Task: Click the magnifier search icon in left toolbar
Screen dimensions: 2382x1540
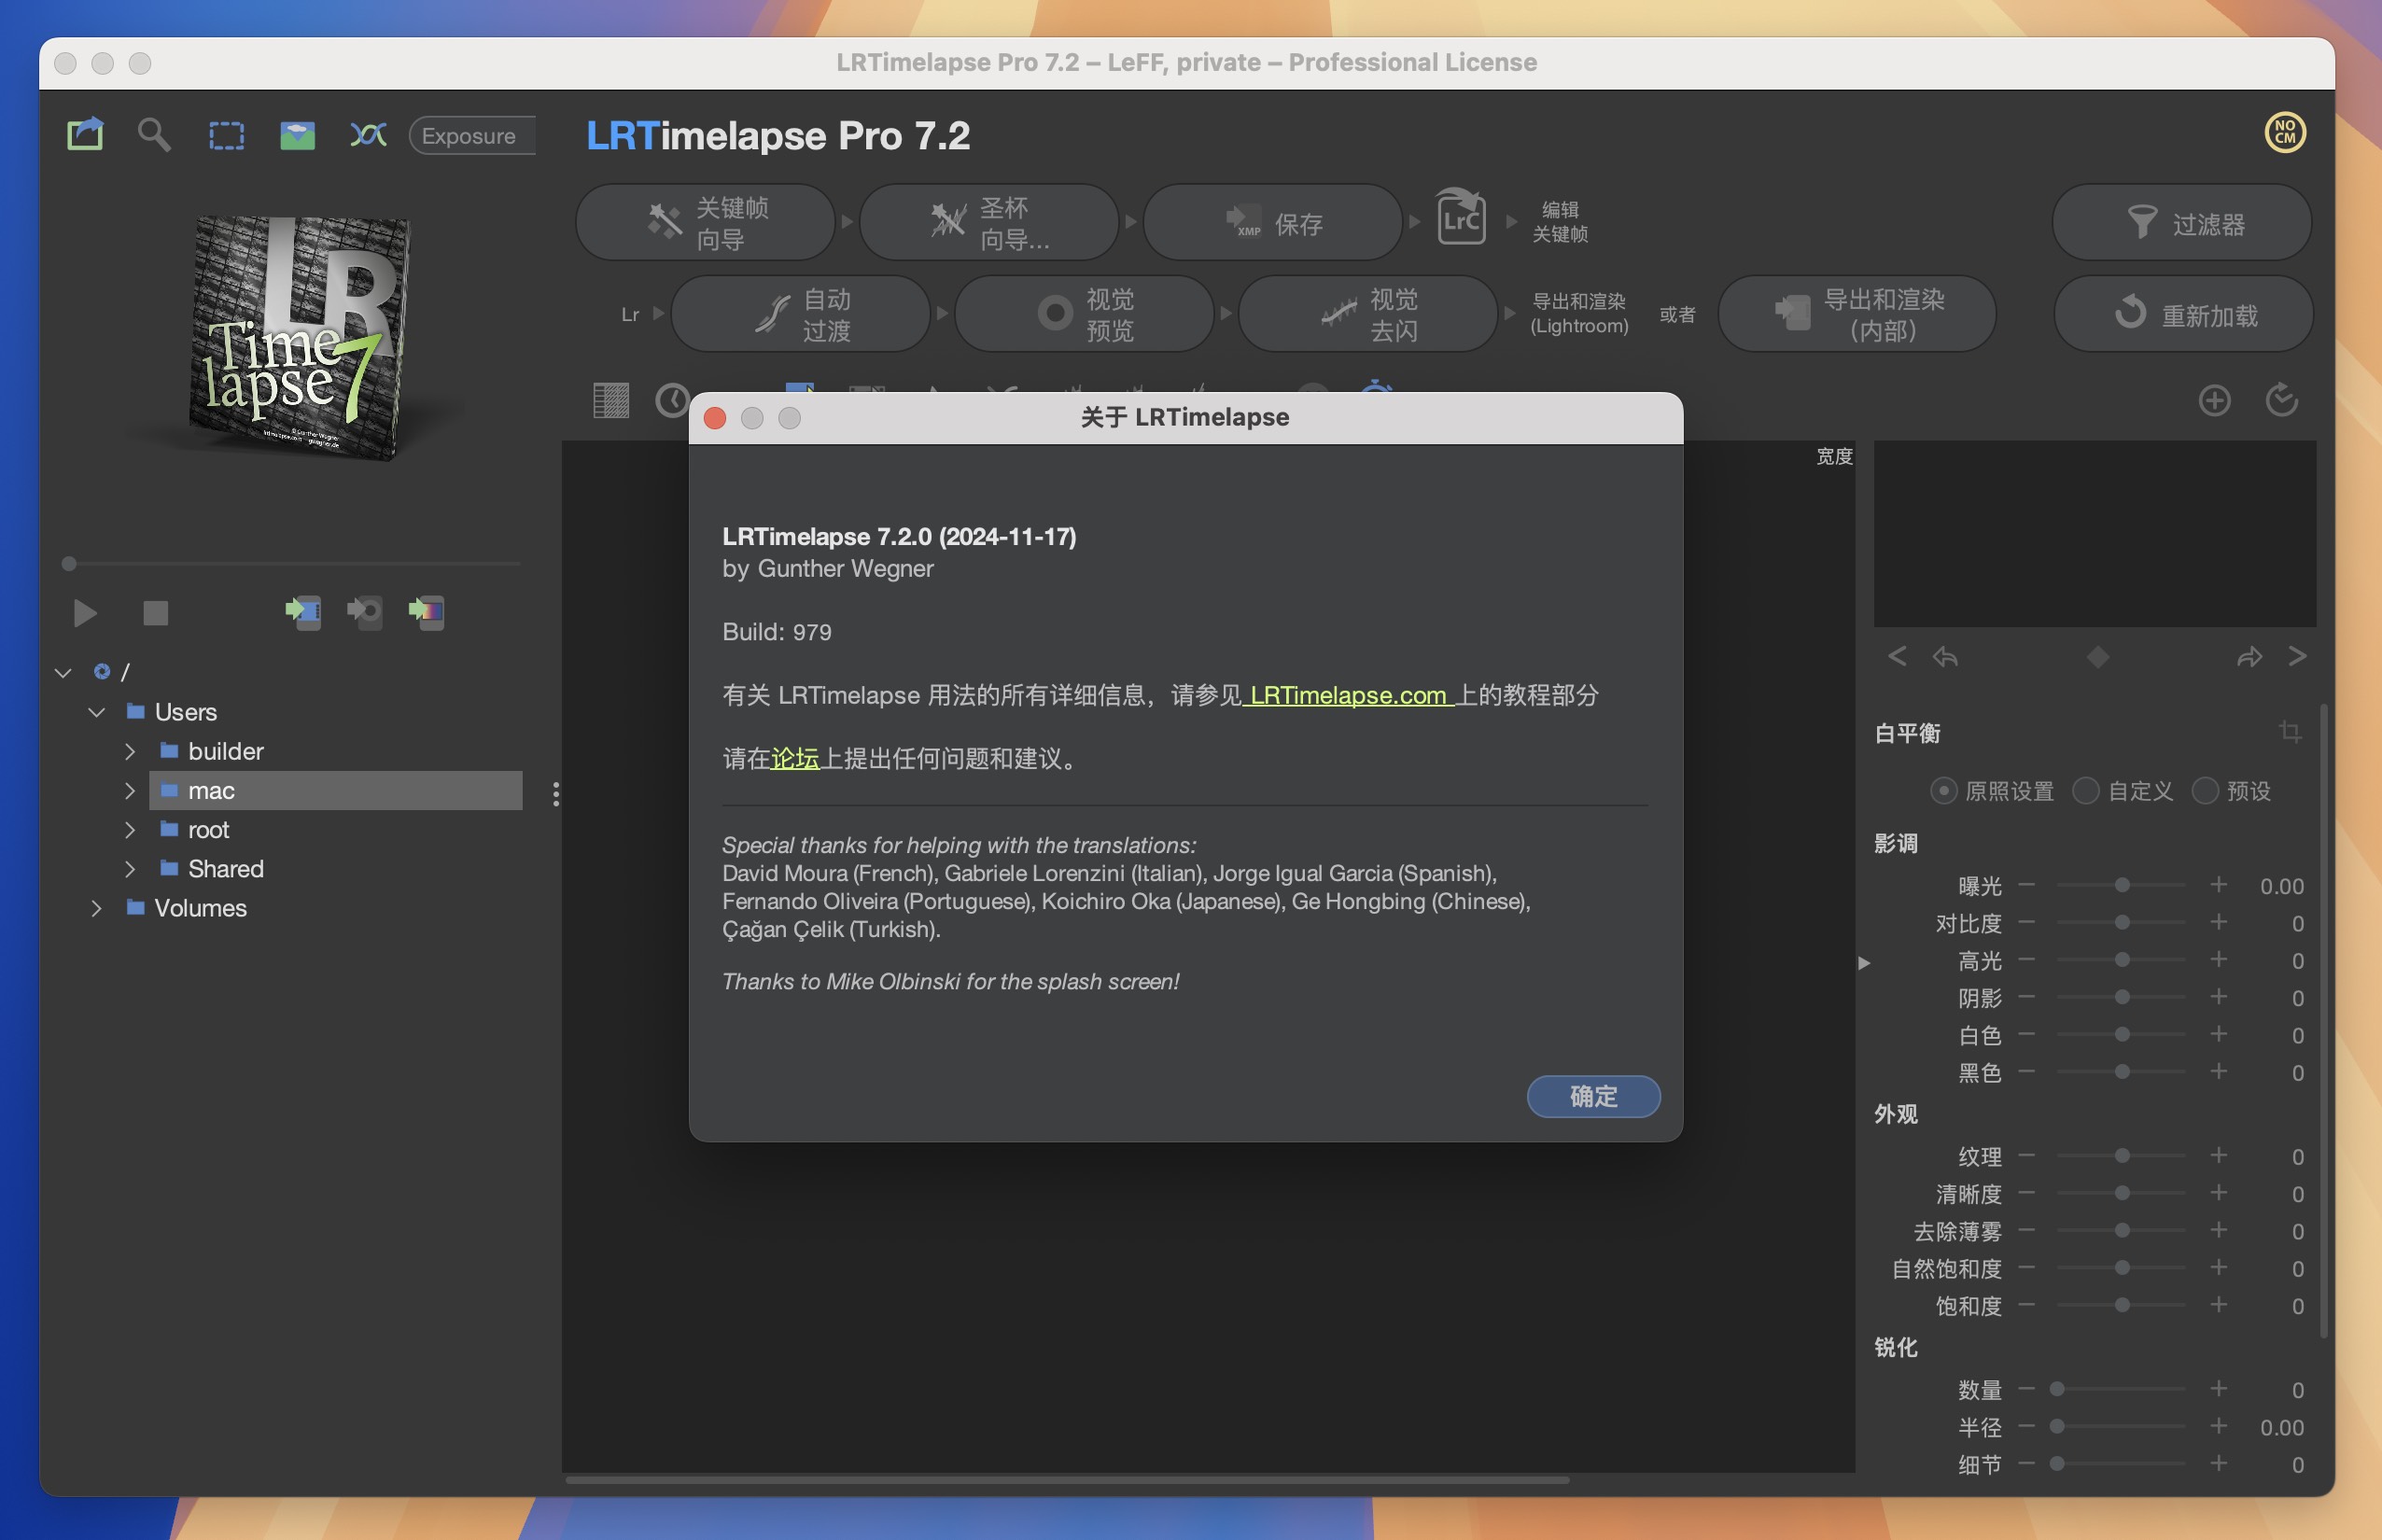Action: (x=154, y=134)
